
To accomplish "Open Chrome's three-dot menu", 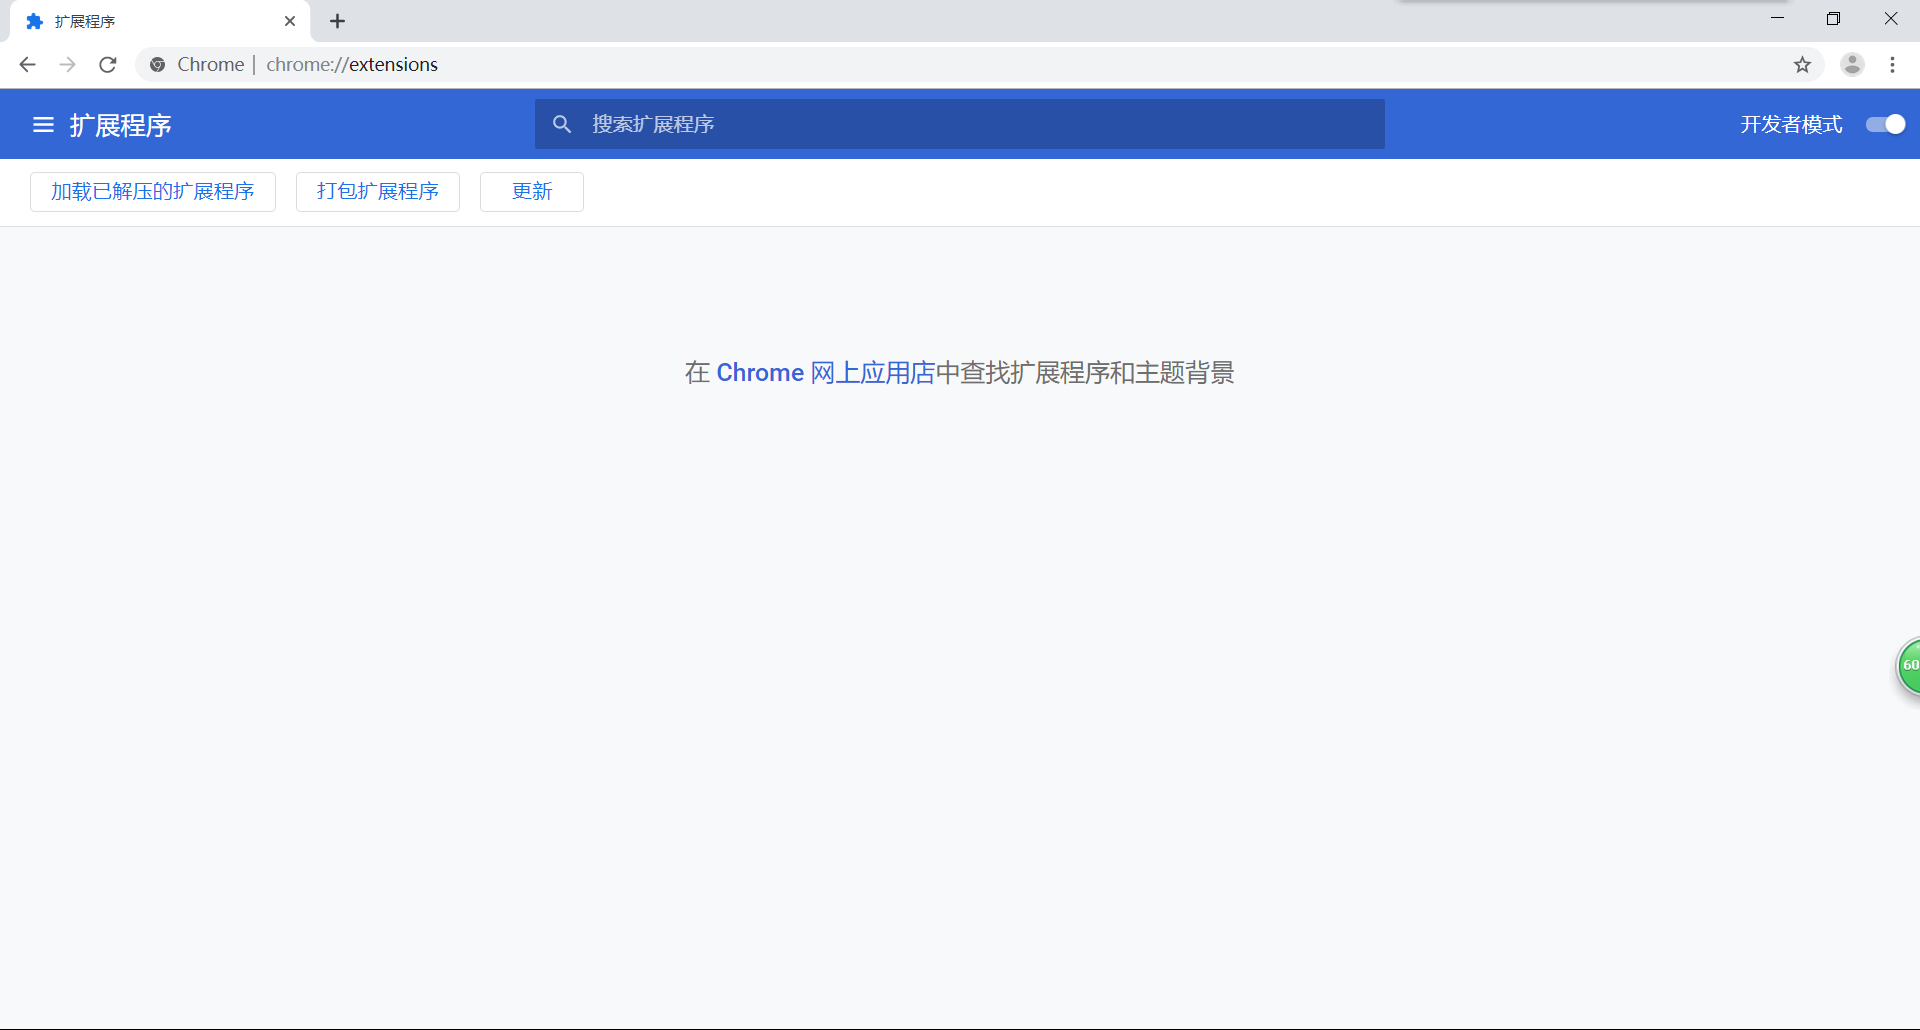I will pos(1893,64).
